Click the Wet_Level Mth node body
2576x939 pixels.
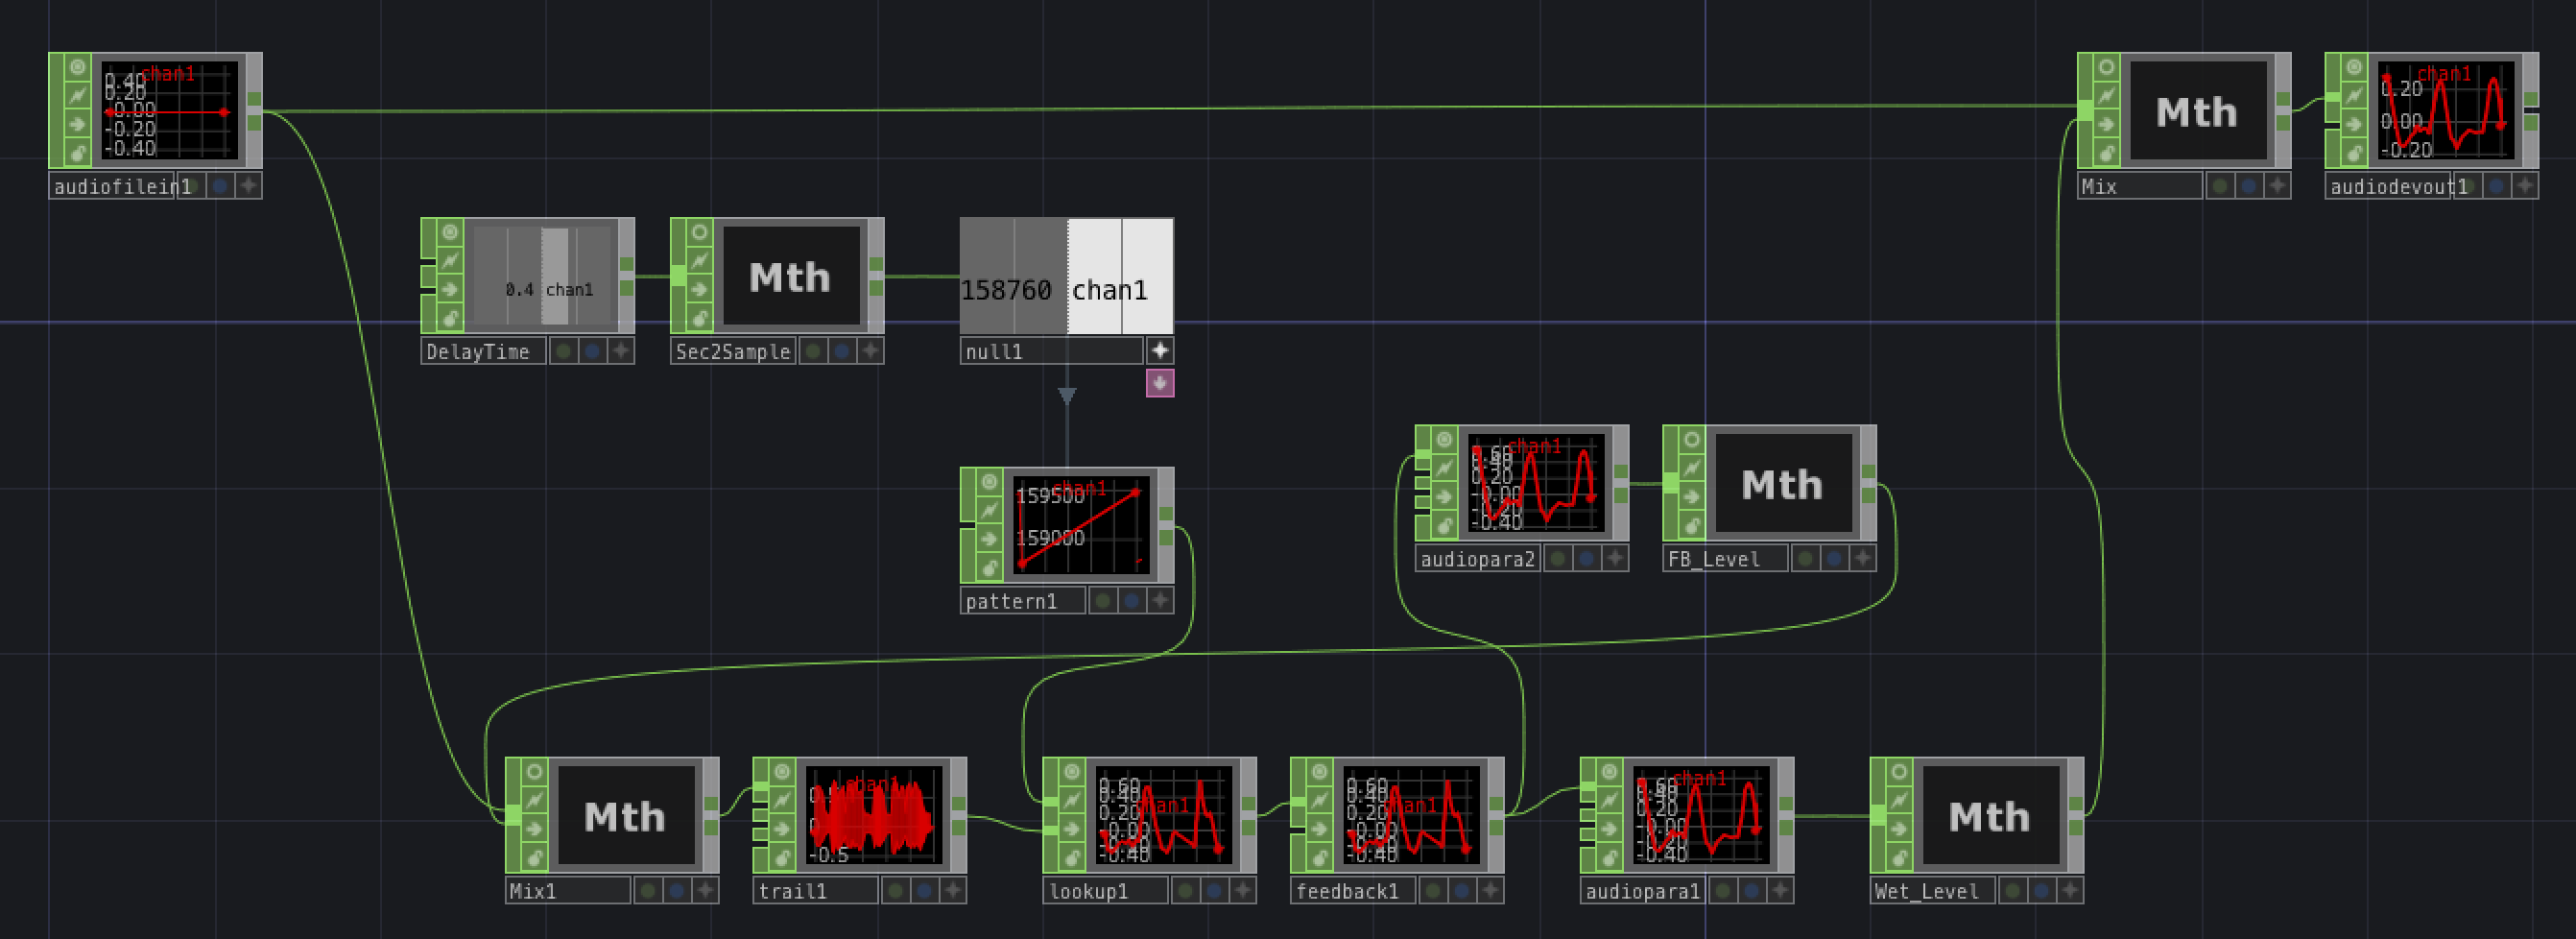pos(1990,815)
